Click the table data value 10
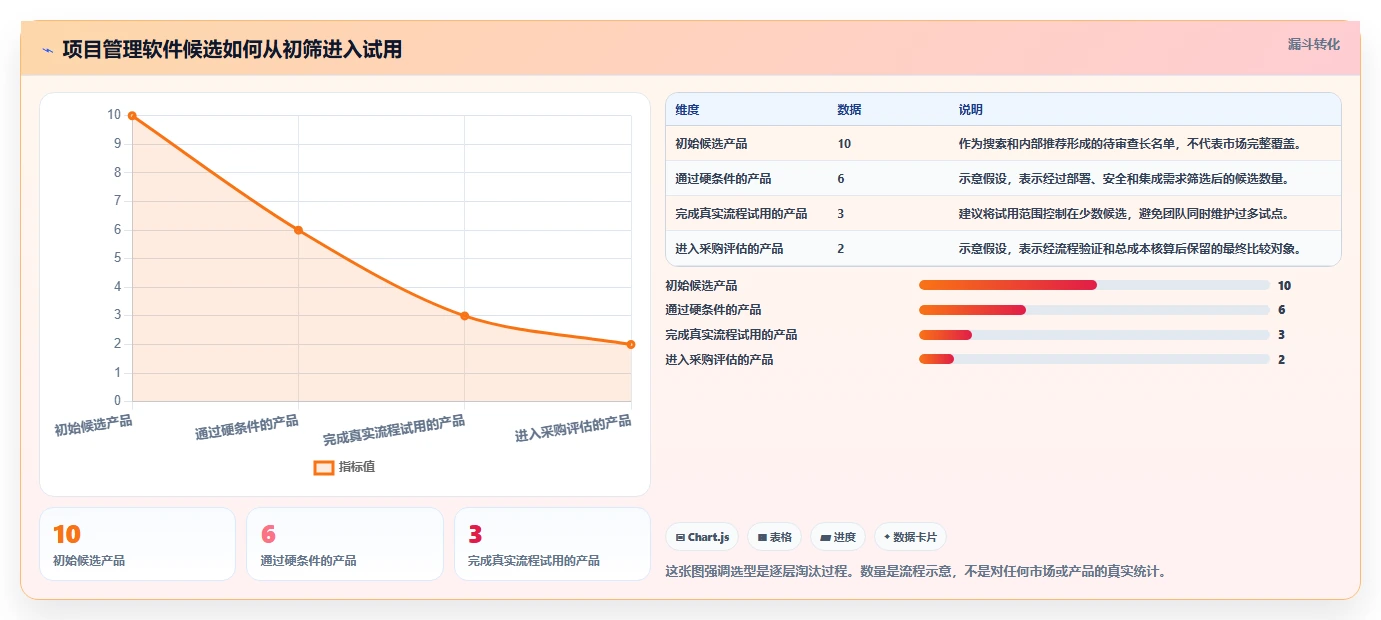Screen dimensions: 1381x620 pyautogui.click(x=844, y=144)
